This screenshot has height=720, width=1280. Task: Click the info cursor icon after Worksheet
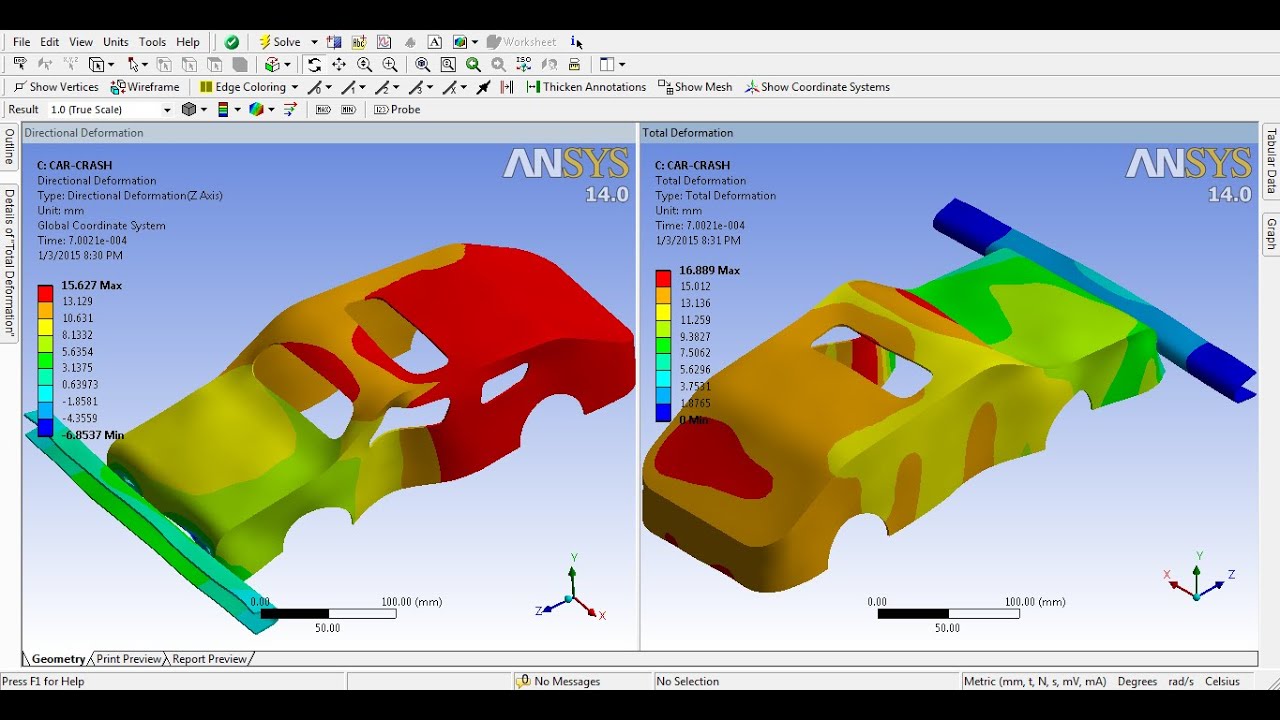click(576, 42)
